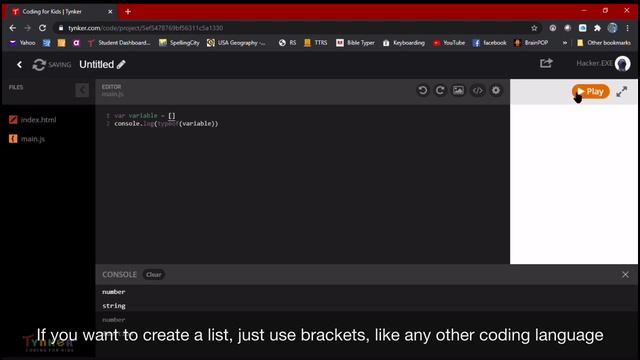Open the Keyboarding bookmark
The image size is (640, 360).
(404, 42)
